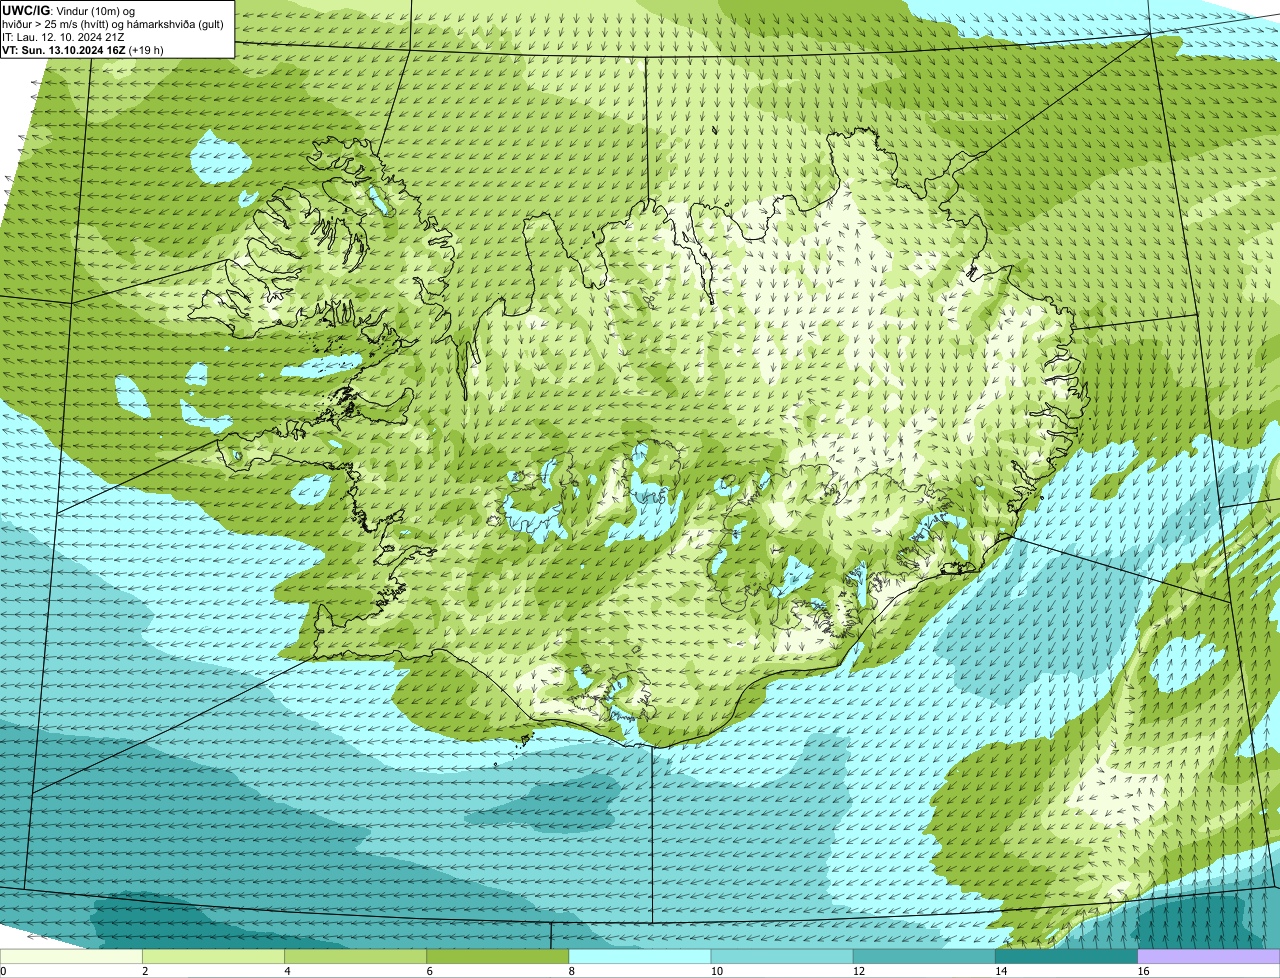Click the '14' label on the colorbar

point(1000,971)
